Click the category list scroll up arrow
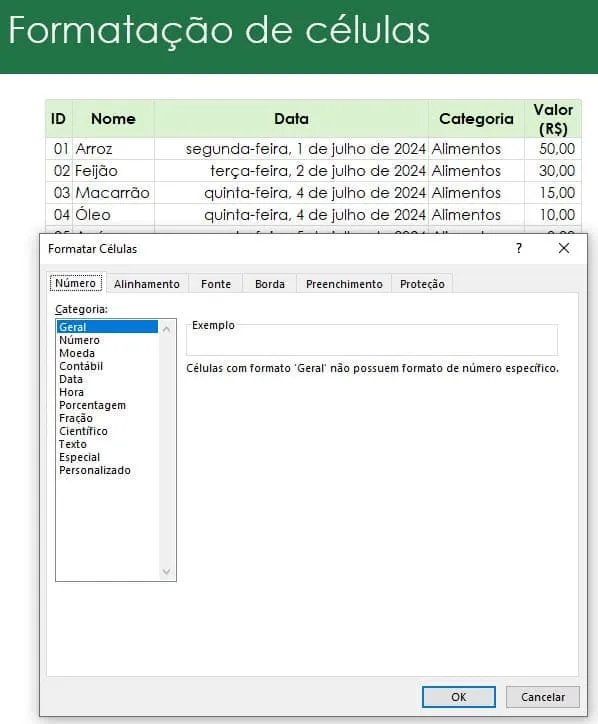Screen dimensions: 598x724 coord(167,329)
